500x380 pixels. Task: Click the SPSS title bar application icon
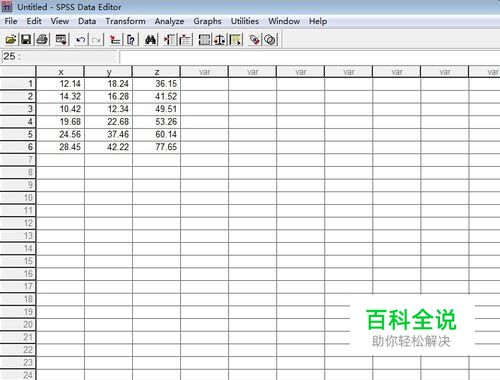tap(7, 7)
